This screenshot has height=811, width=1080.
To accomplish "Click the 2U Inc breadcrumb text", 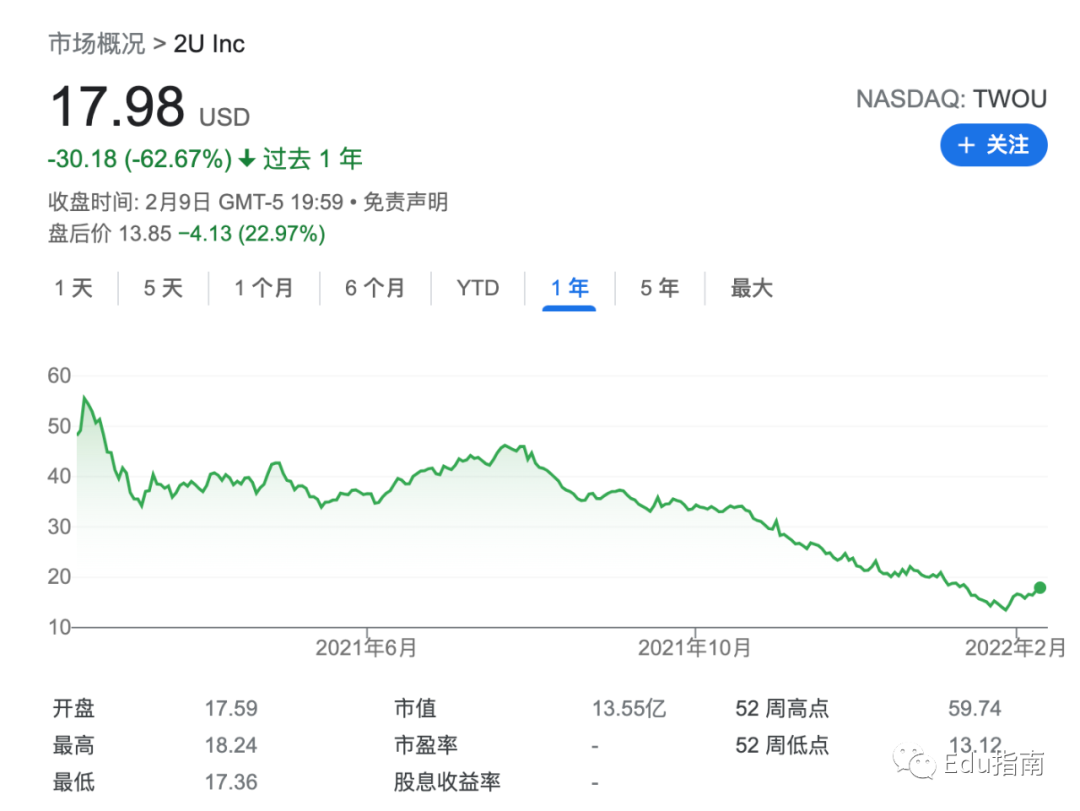I will (209, 44).
